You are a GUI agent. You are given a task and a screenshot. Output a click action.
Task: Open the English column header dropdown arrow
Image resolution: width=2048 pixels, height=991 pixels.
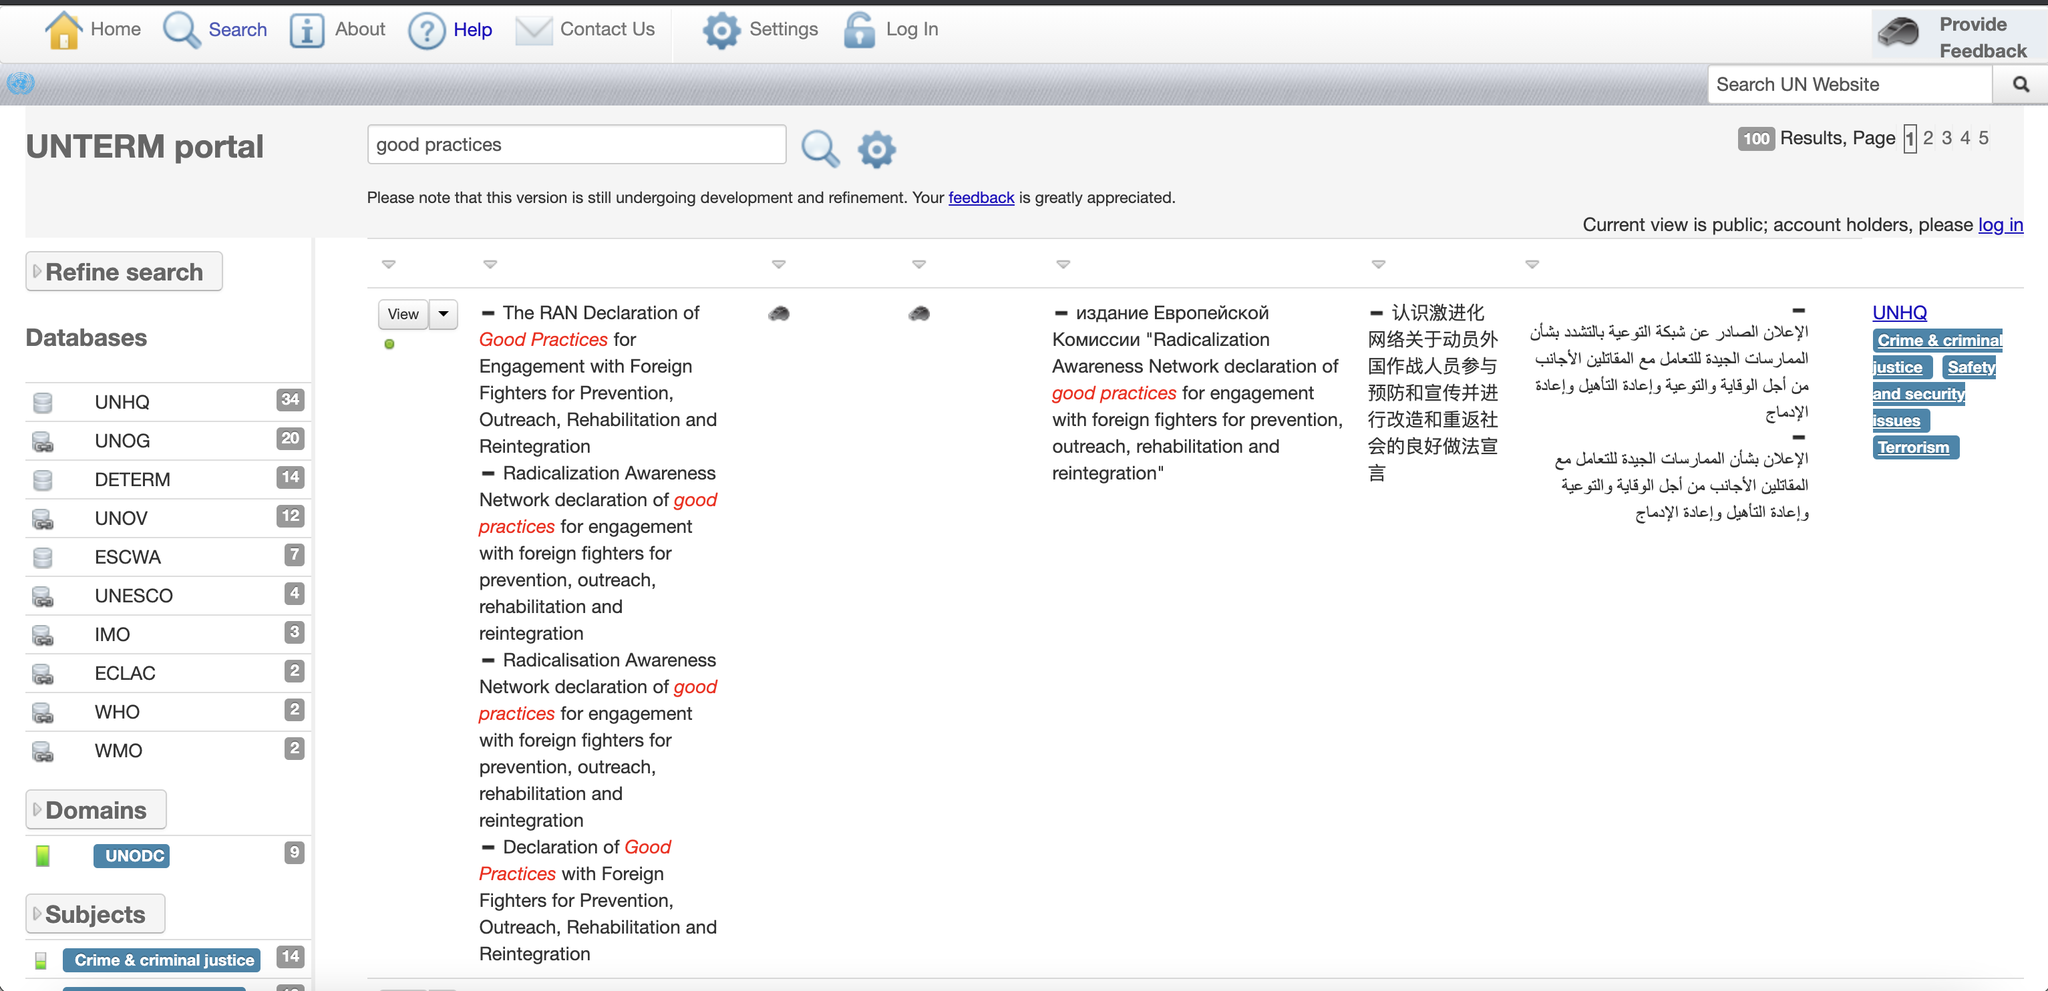490,265
